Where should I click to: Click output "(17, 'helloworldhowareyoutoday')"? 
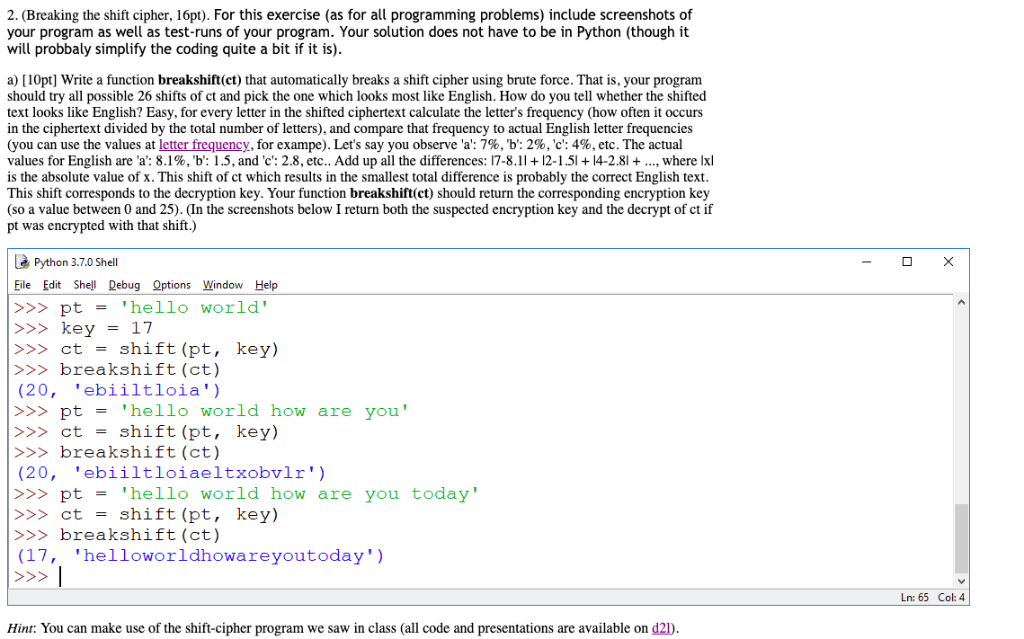coord(200,556)
